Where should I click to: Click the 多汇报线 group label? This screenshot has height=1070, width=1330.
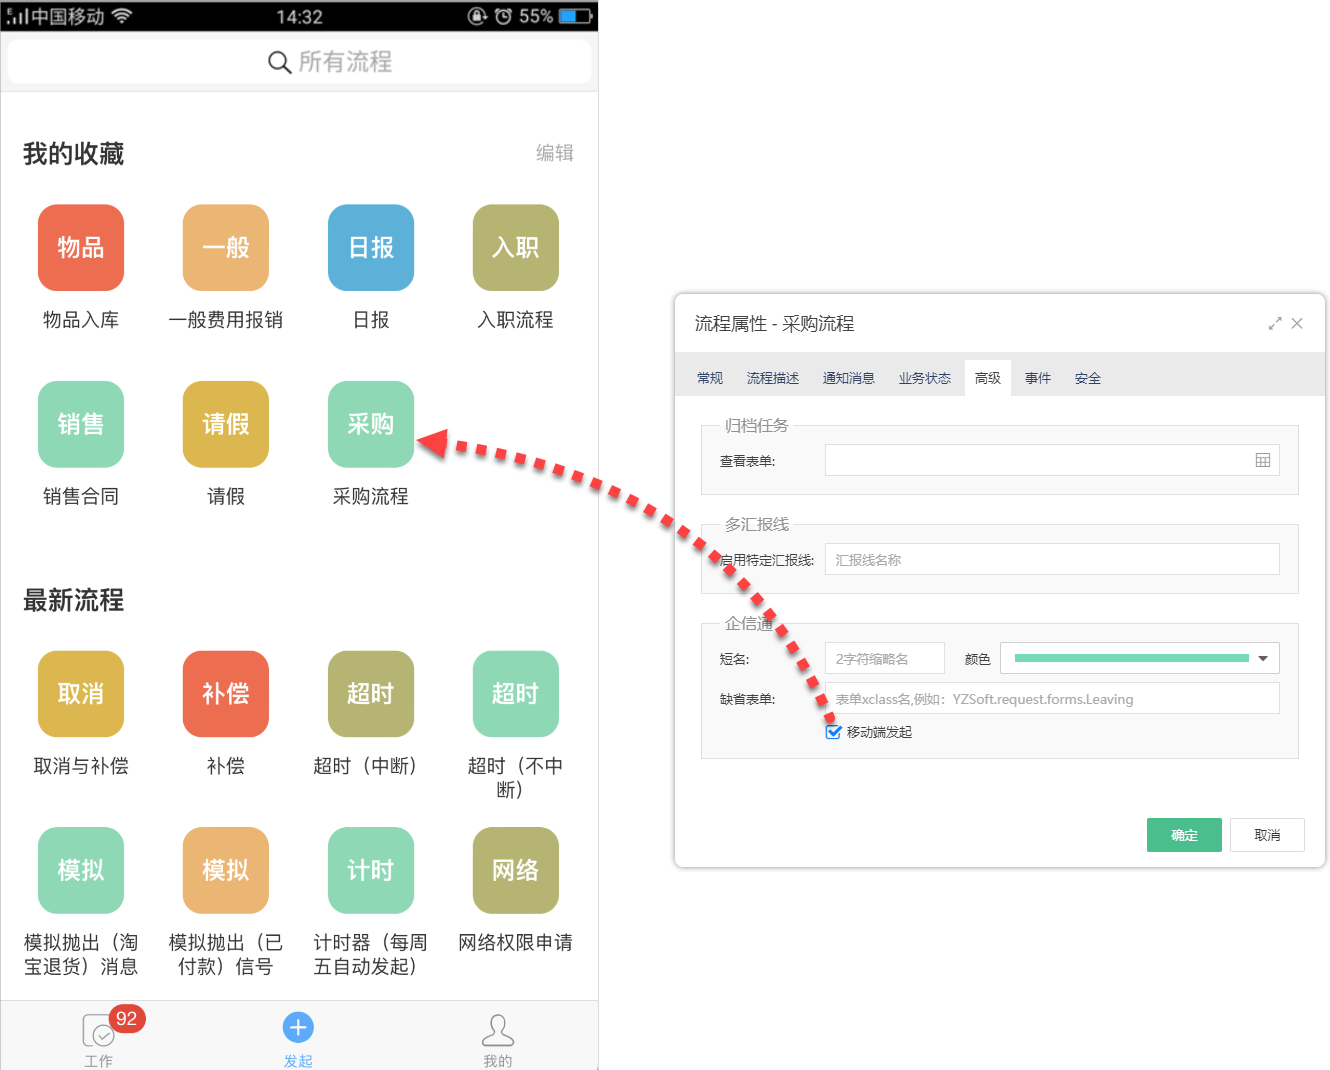[x=757, y=524]
